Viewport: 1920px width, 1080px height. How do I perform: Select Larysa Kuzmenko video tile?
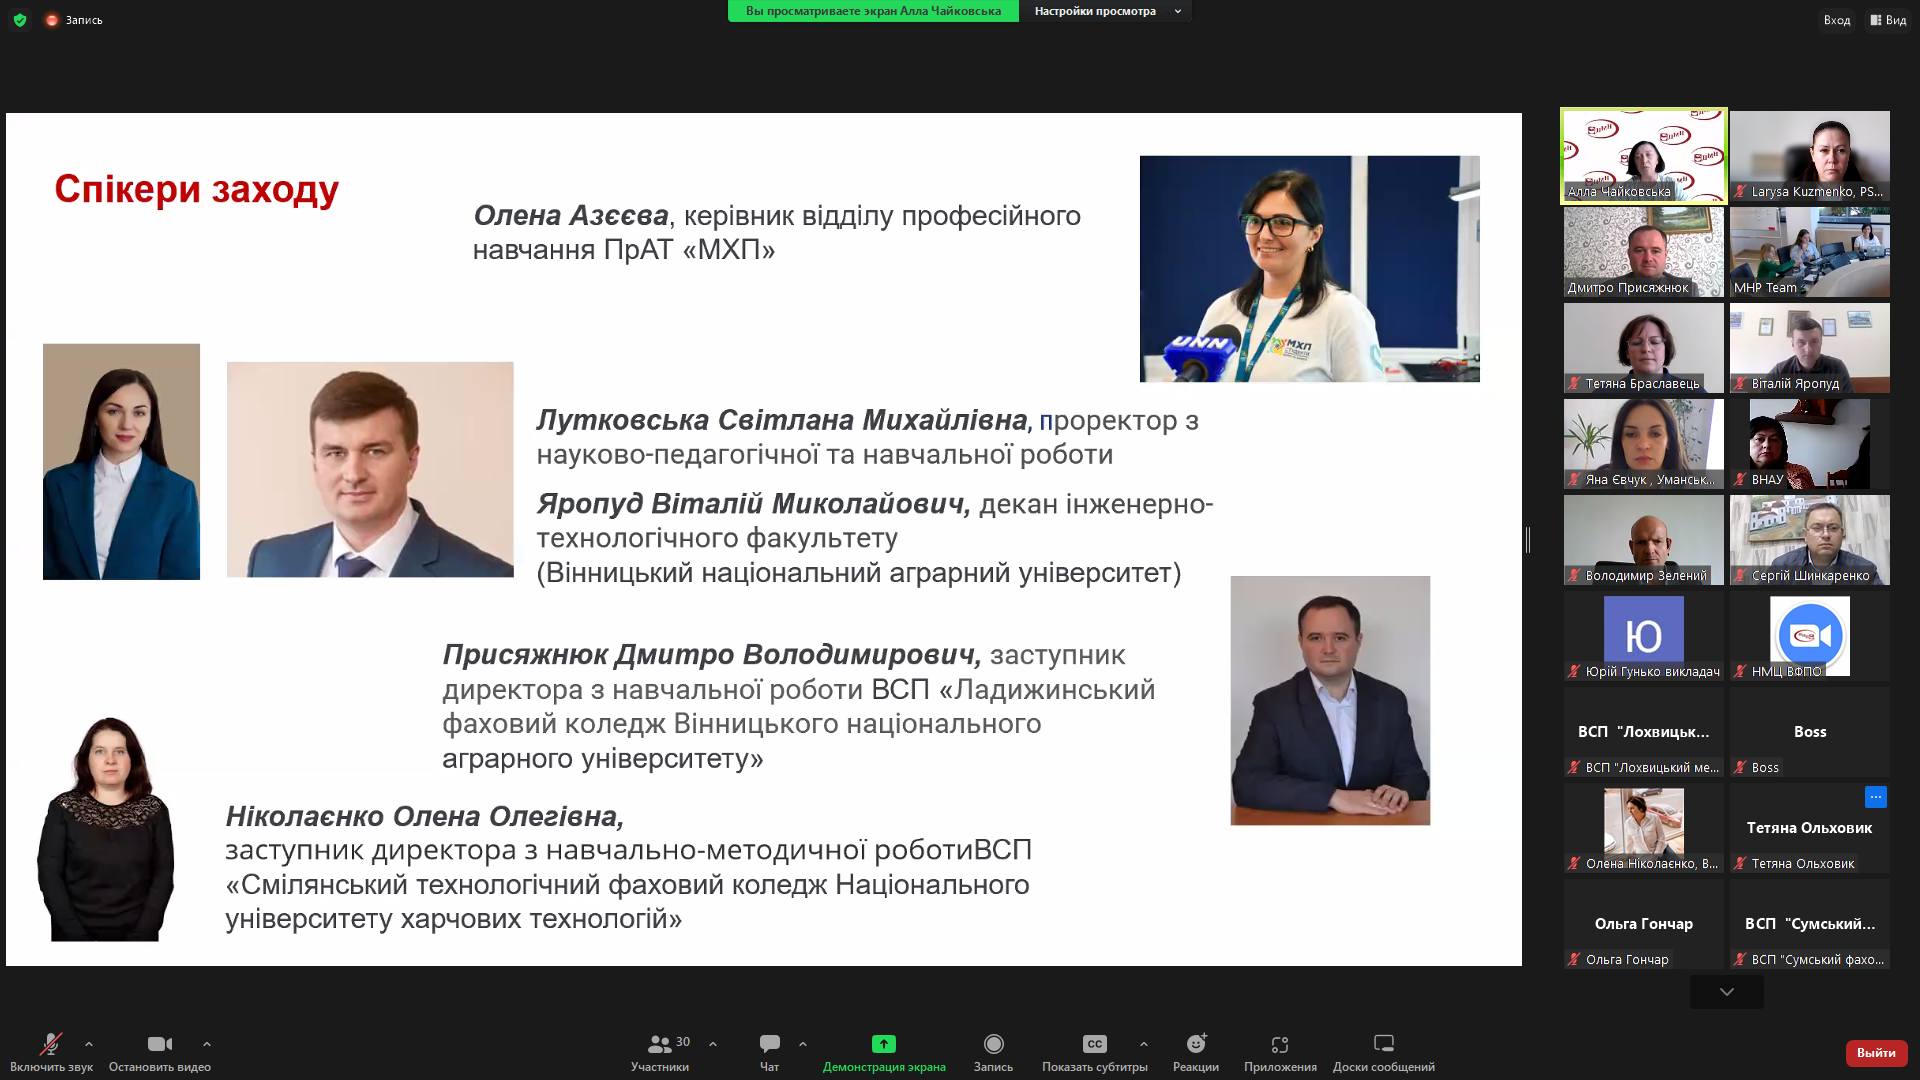click(1810, 156)
